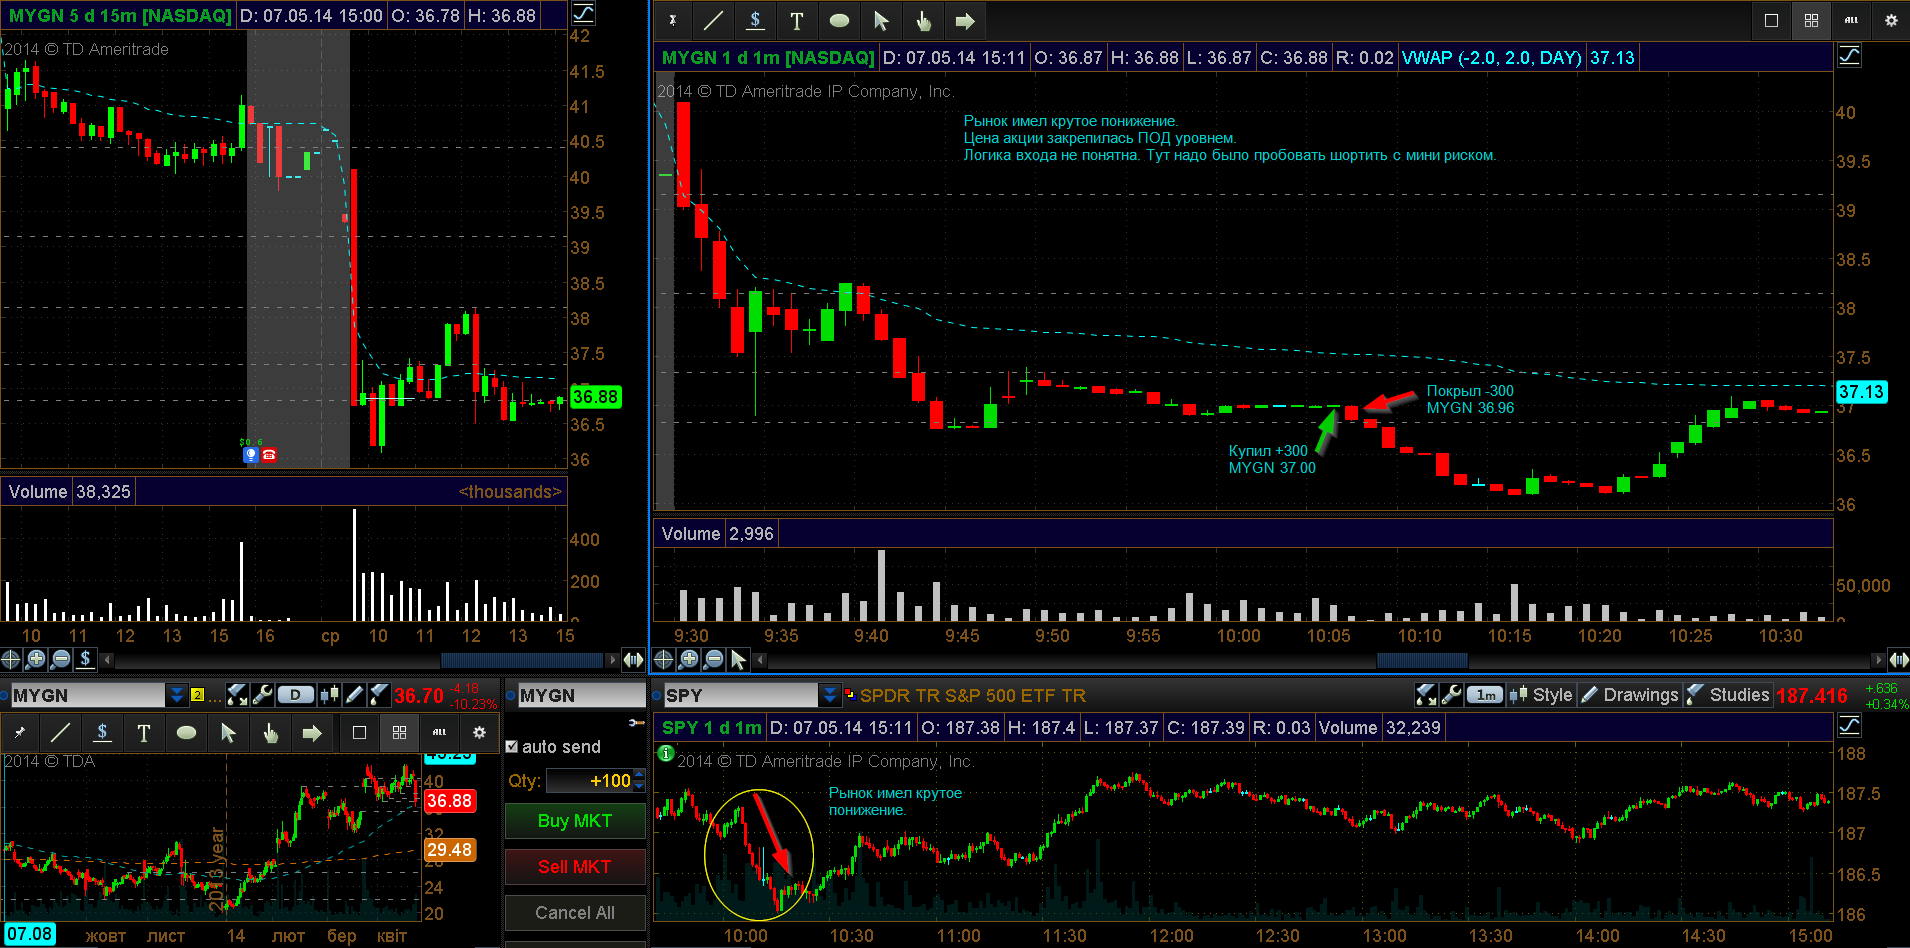1910x948 pixels.
Task: Switch to grid chart layout in top toolbar
Action: [x=1811, y=20]
